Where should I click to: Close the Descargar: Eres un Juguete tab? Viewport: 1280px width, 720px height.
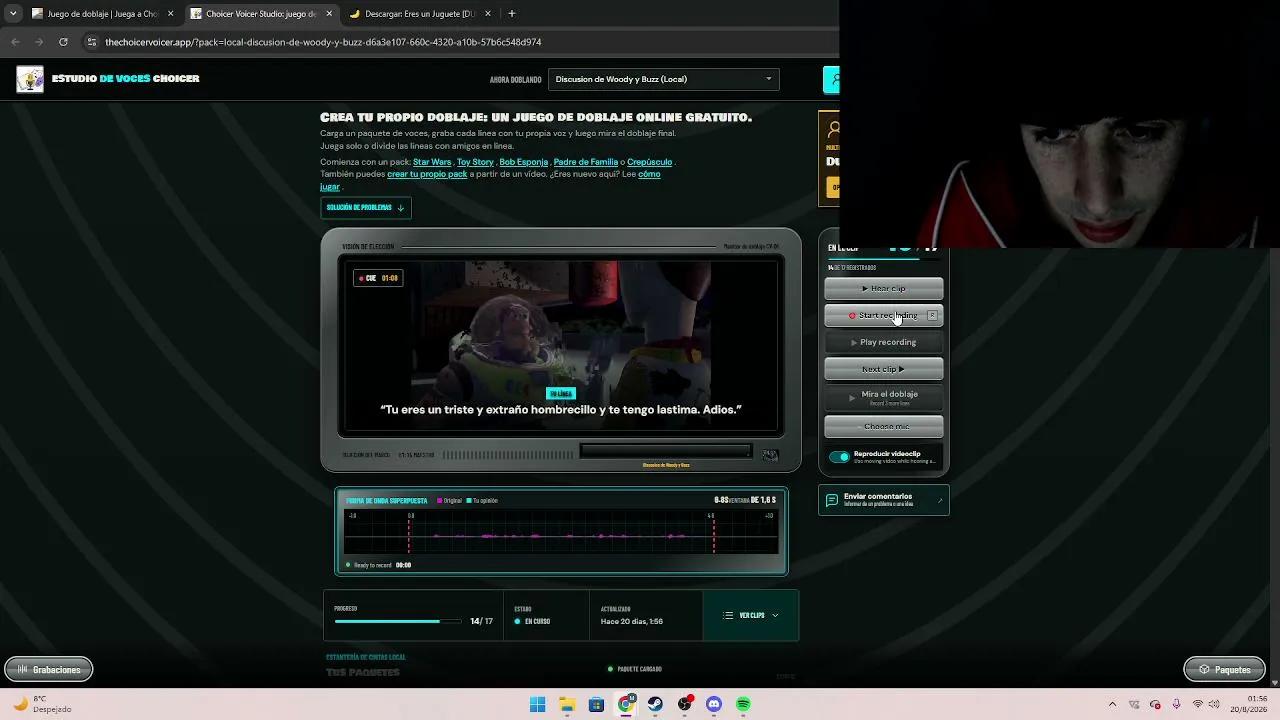pyautogui.click(x=488, y=14)
